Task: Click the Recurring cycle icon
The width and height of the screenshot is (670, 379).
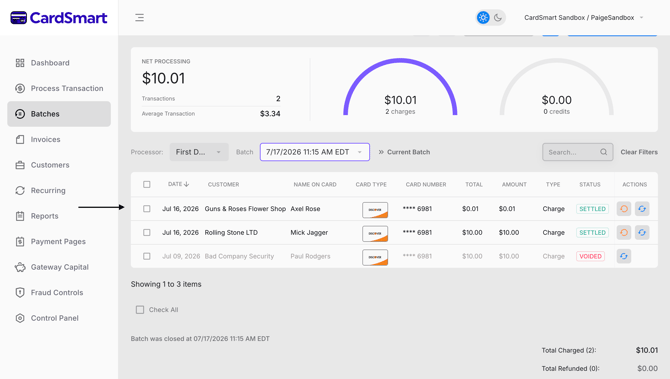Action: tap(20, 191)
